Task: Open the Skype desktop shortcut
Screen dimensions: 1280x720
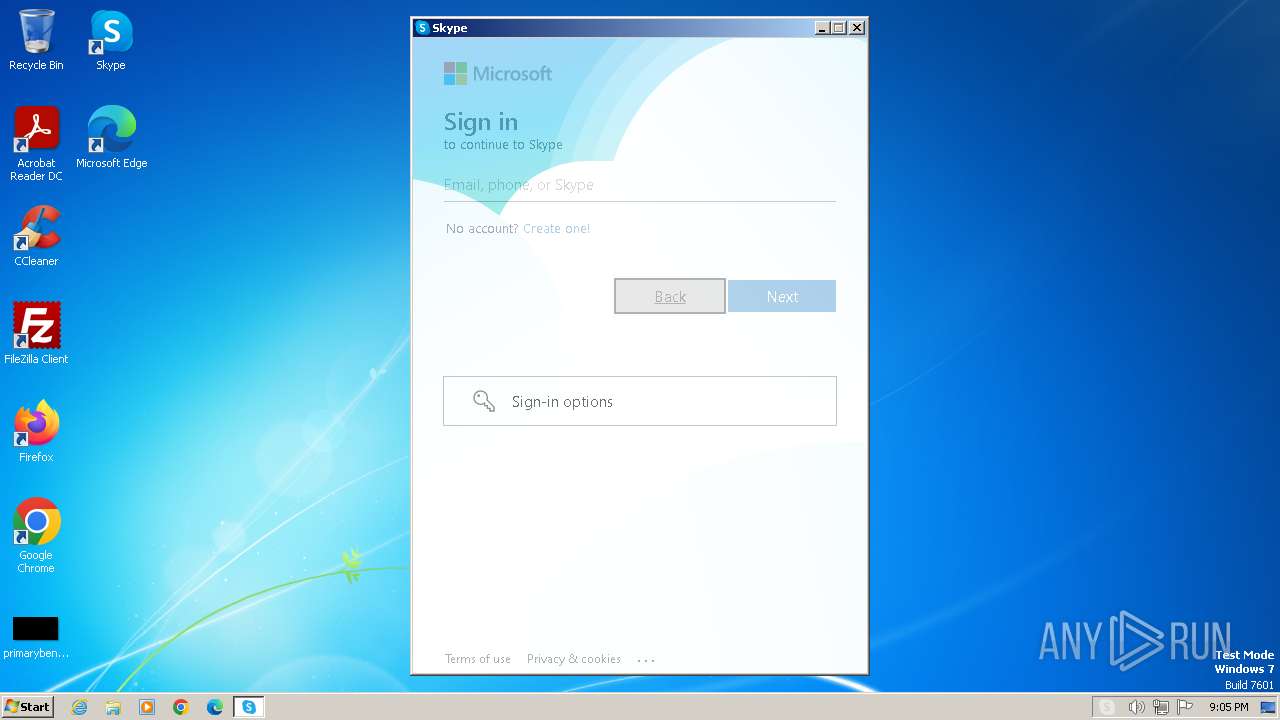Action: click(x=111, y=40)
